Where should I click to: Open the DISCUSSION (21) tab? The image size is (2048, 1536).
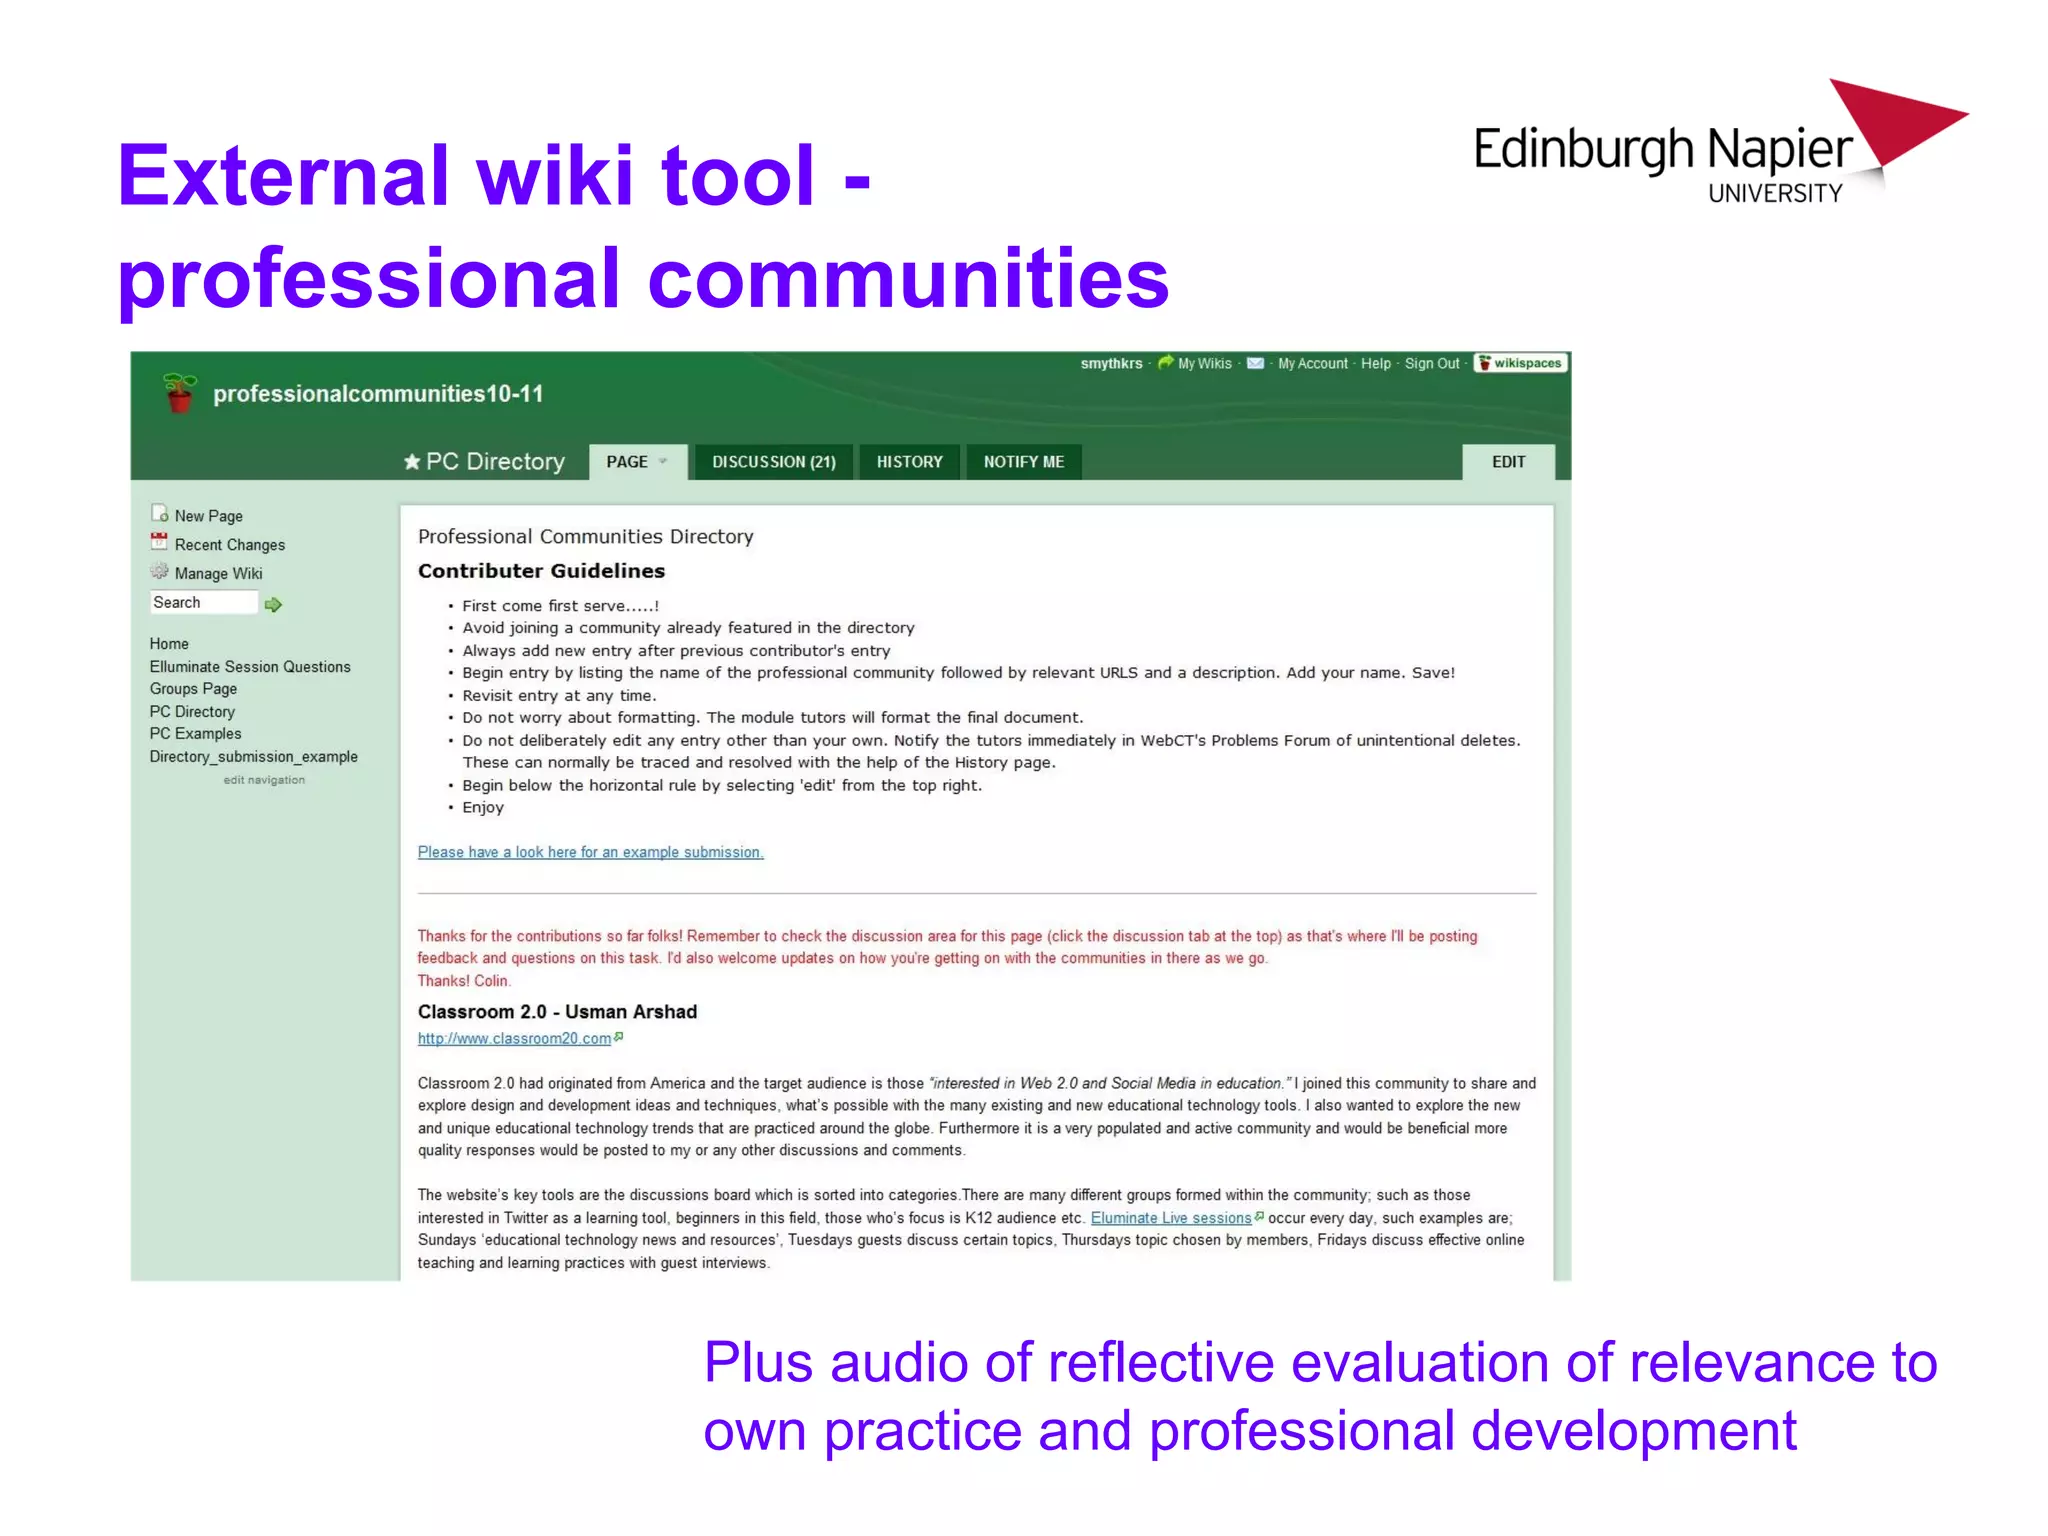pyautogui.click(x=773, y=462)
